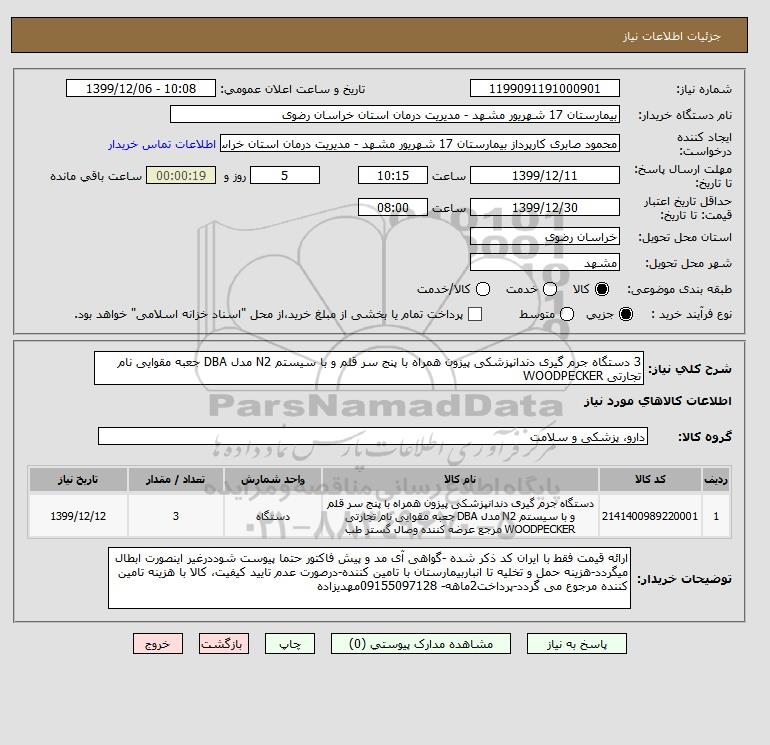This screenshot has width=770, height=745.
Task: Click the response deadline date 1399/12/11
Action: 545,175
